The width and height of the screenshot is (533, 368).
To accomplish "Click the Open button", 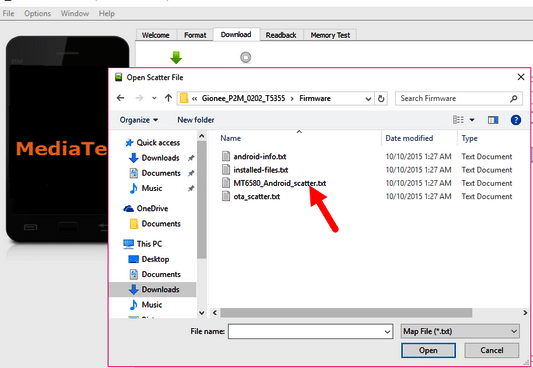I will (428, 350).
